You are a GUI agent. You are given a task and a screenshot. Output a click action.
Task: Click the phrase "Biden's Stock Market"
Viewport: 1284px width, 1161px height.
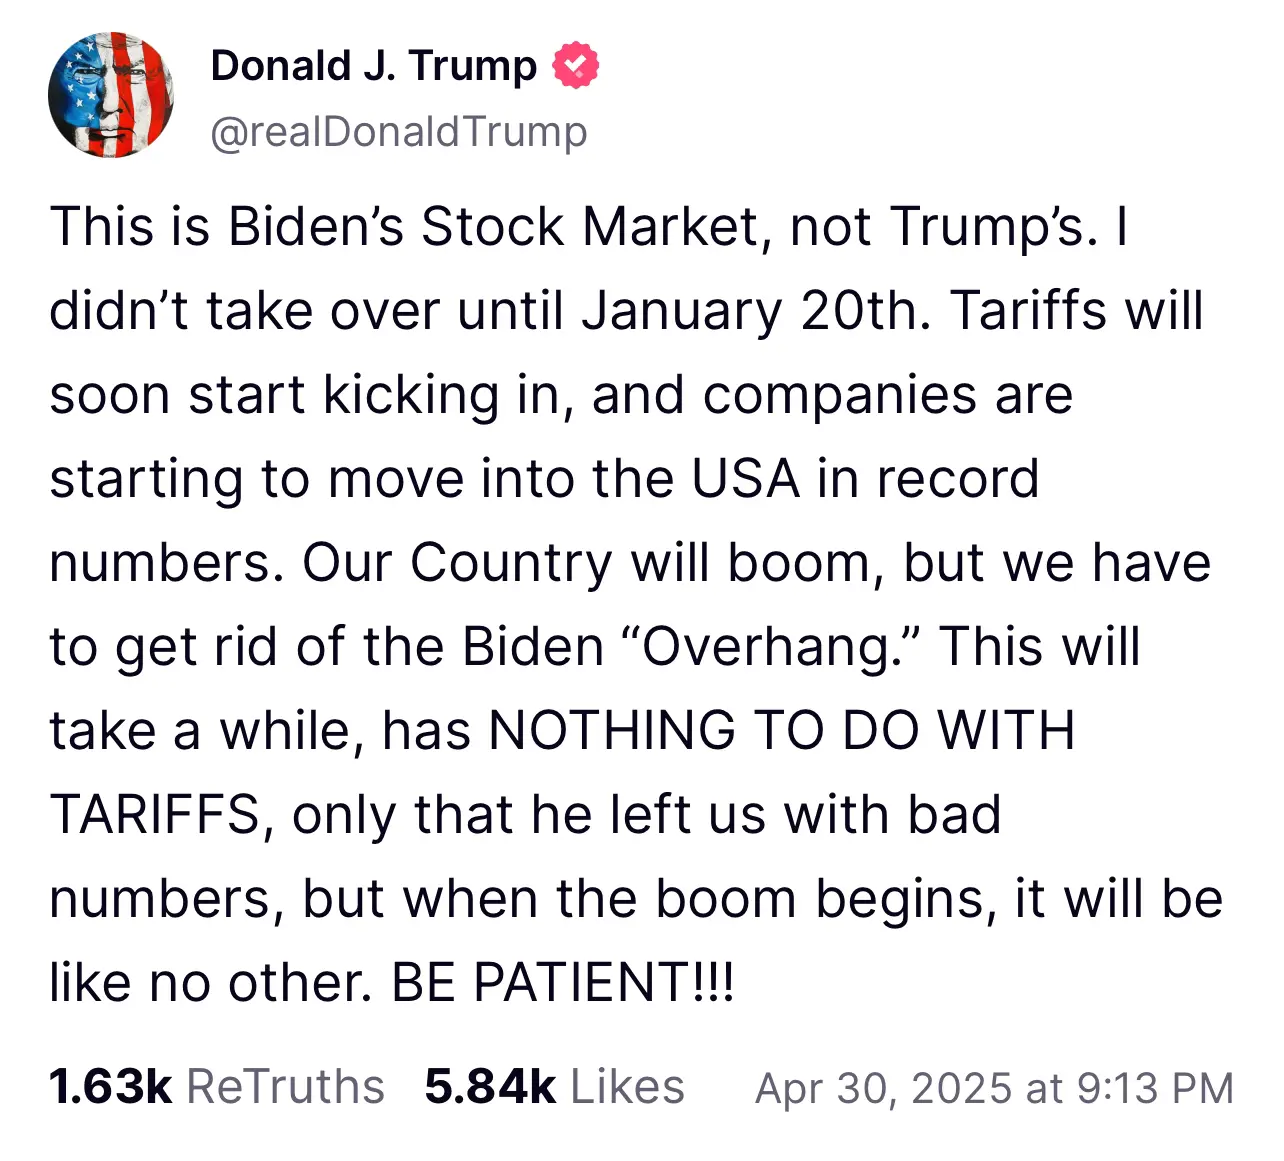click(x=496, y=226)
